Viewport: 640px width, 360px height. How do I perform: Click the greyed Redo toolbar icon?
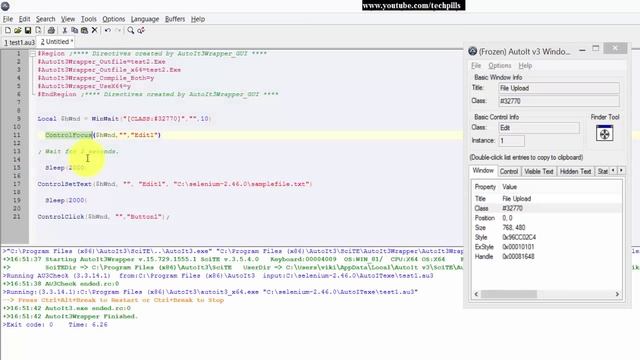point(118,30)
